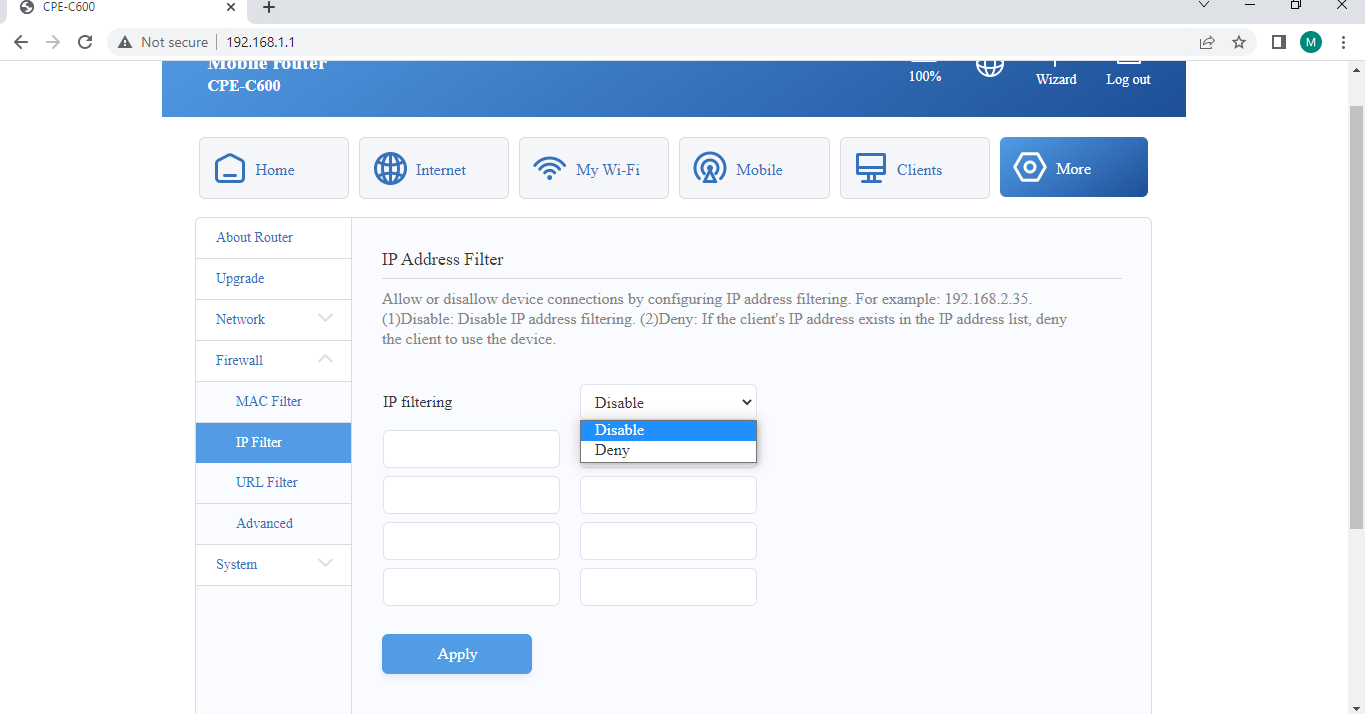Click the browser forward arrow
Viewport: 1365px width, 714px height.
(53, 42)
